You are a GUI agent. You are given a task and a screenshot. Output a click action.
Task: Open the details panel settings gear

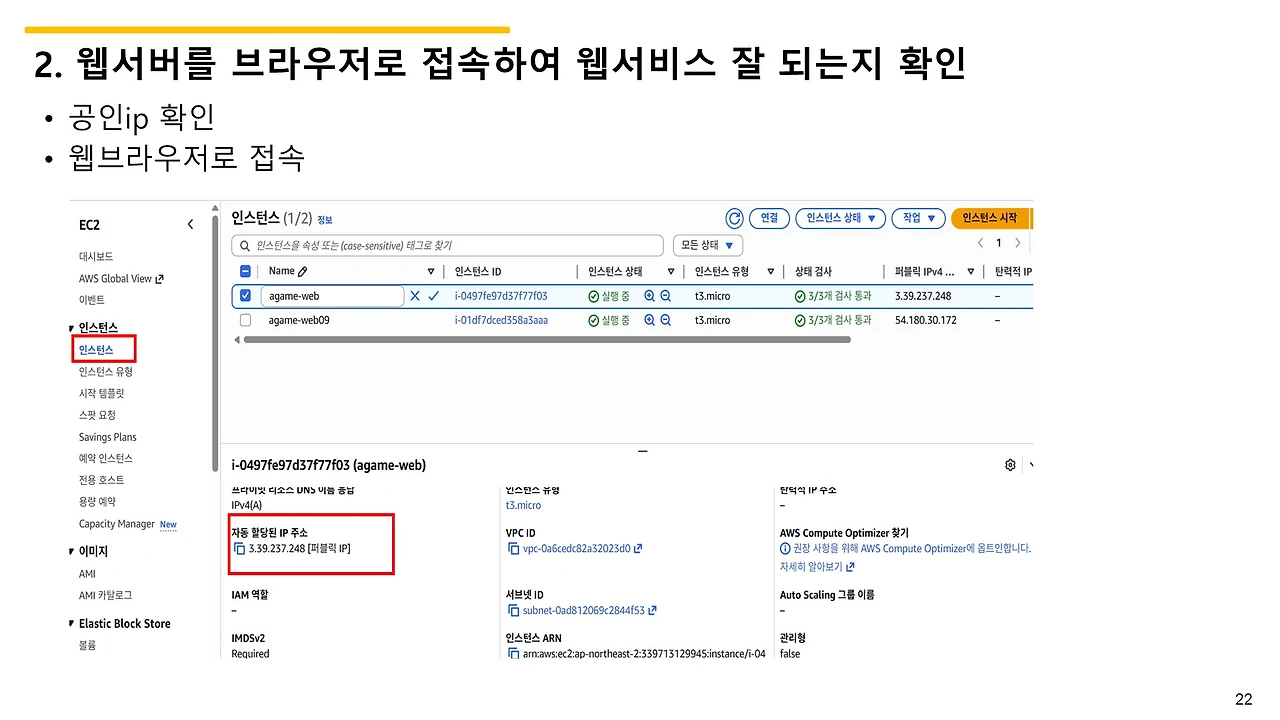(1010, 464)
